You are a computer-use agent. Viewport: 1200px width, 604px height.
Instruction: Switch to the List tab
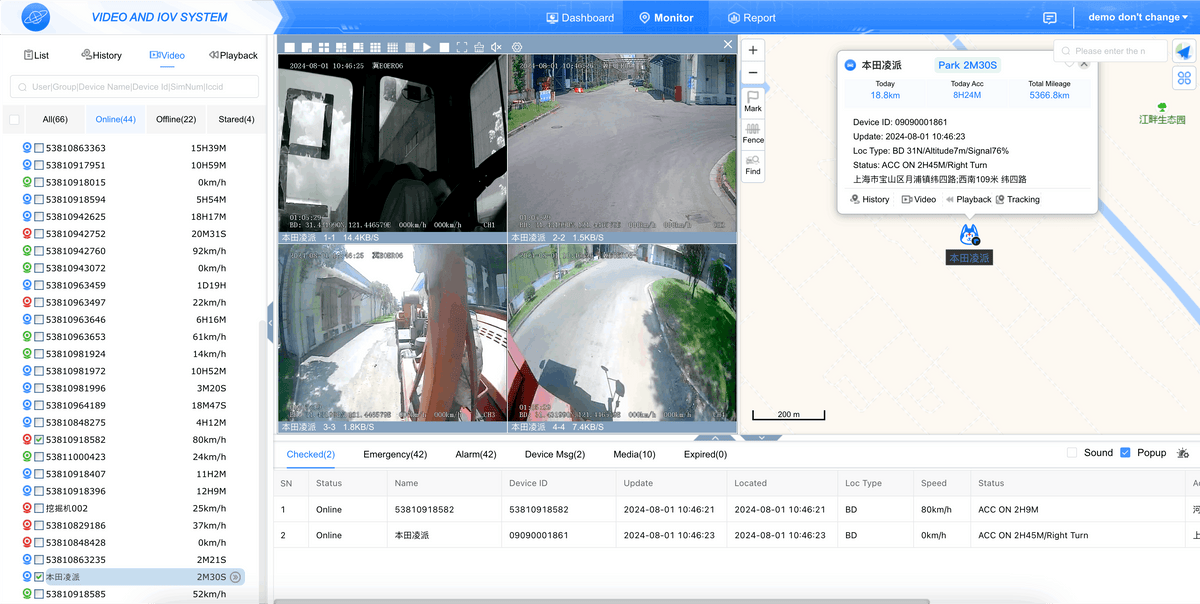pos(35,55)
